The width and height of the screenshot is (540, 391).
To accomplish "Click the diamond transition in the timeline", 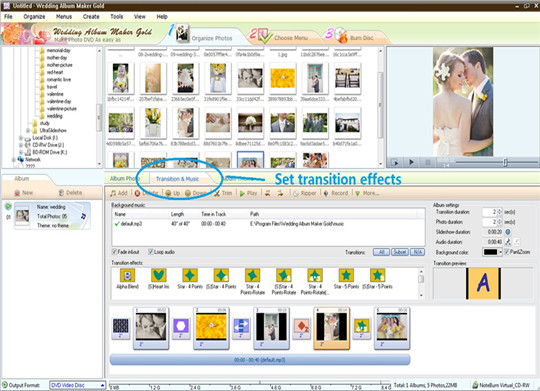I will pos(302,328).
